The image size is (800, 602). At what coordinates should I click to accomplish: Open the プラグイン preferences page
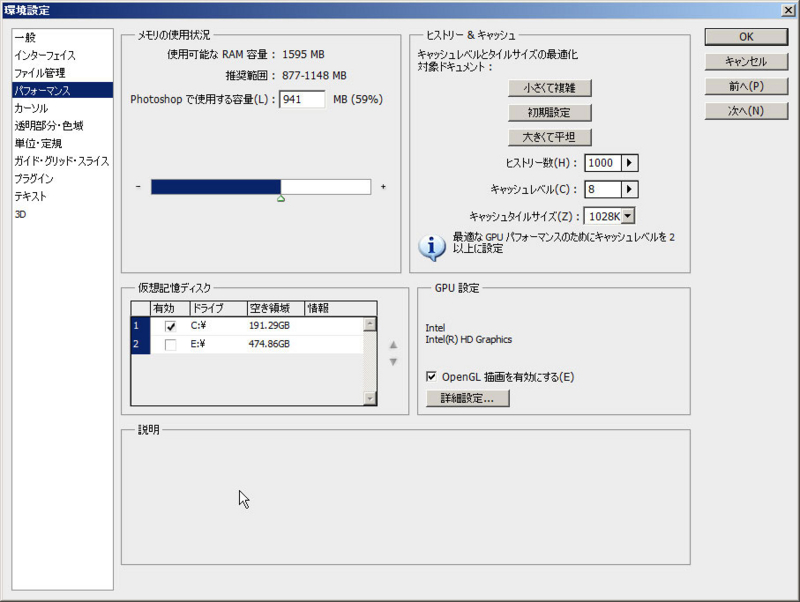(62, 179)
